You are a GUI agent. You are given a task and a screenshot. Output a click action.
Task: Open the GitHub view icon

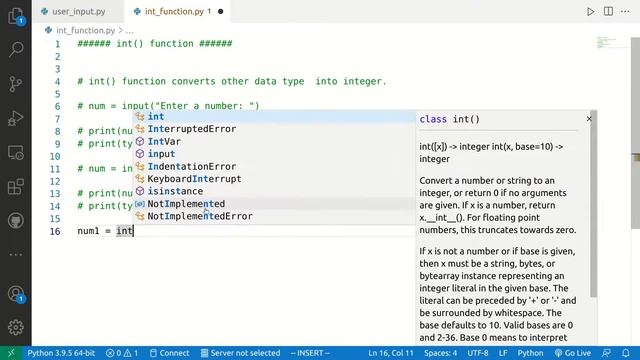click(x=16, y=221)
